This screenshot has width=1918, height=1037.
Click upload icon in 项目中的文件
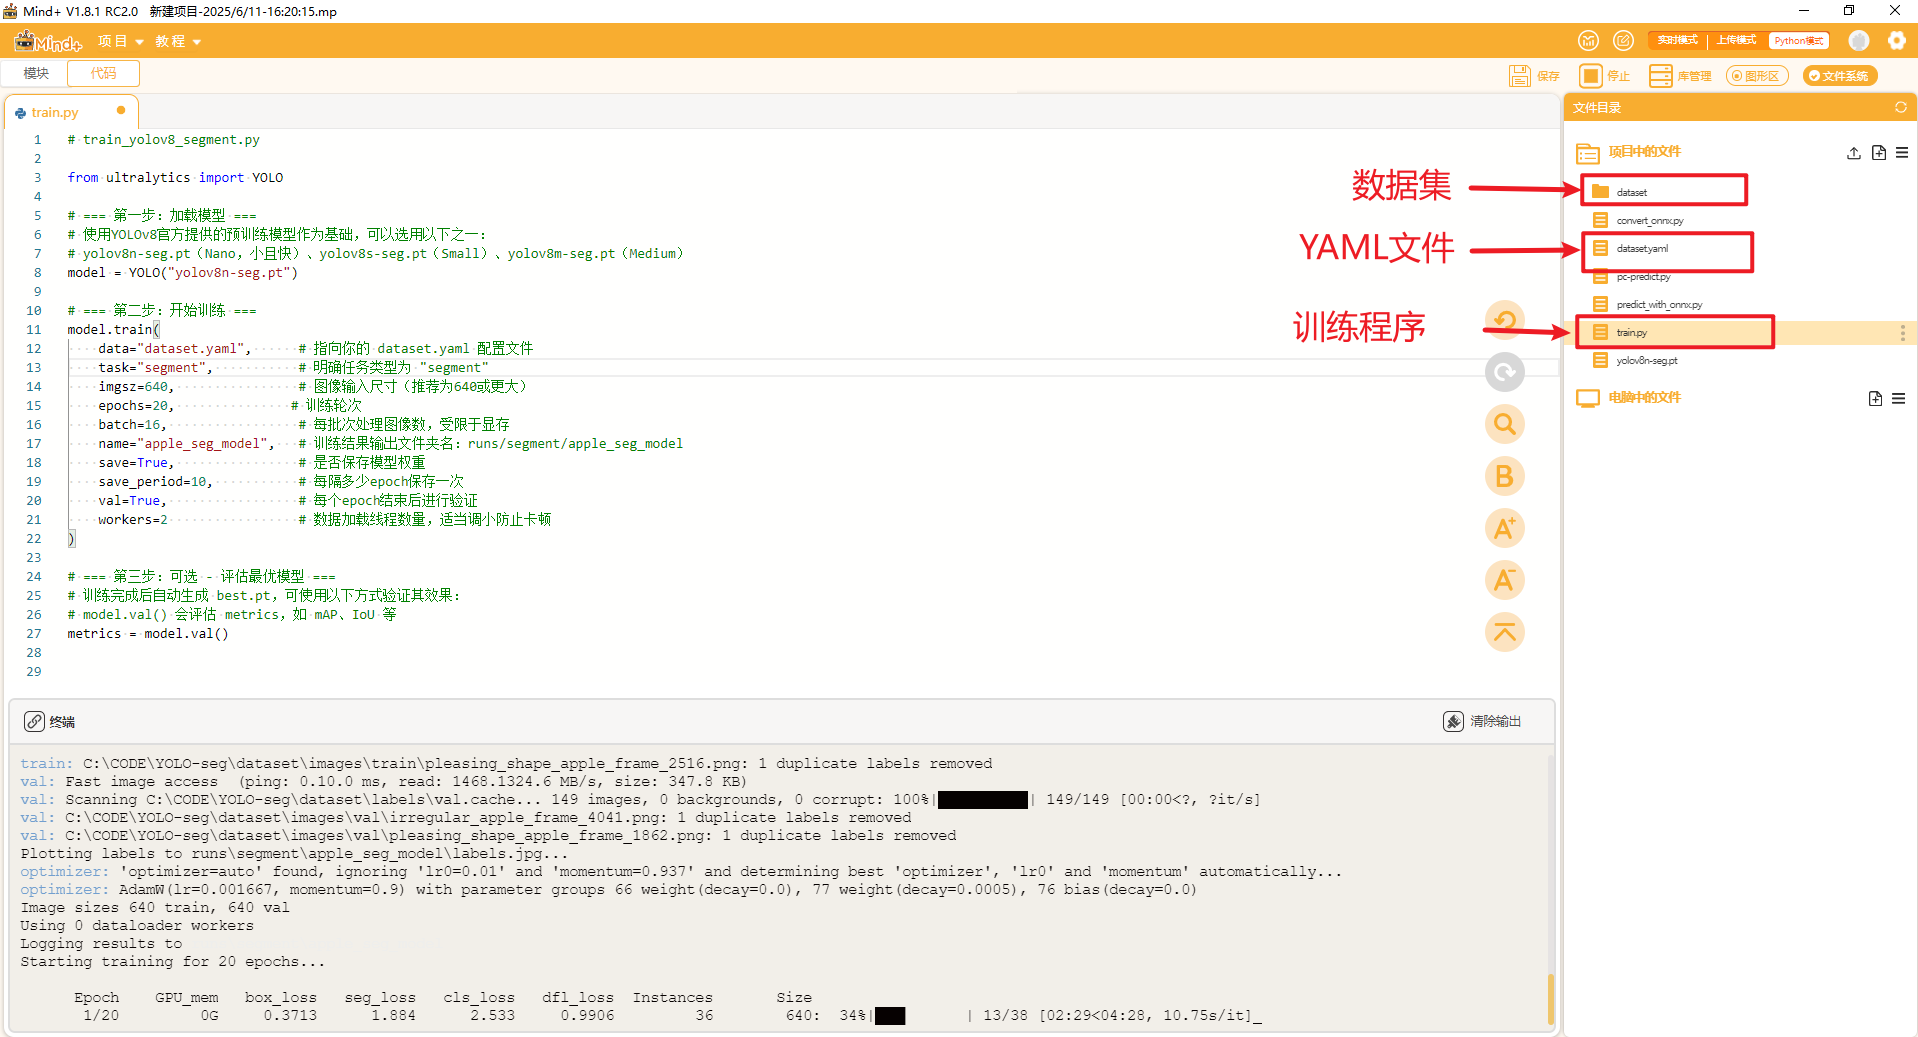[x=1853, y=153]
